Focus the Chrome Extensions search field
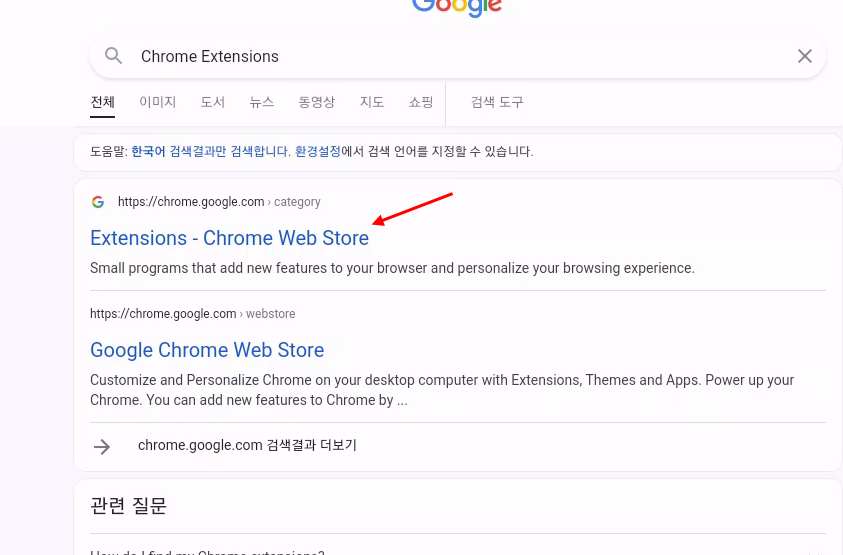This screenshot has width=843, height=555. [x=457, y=56]
